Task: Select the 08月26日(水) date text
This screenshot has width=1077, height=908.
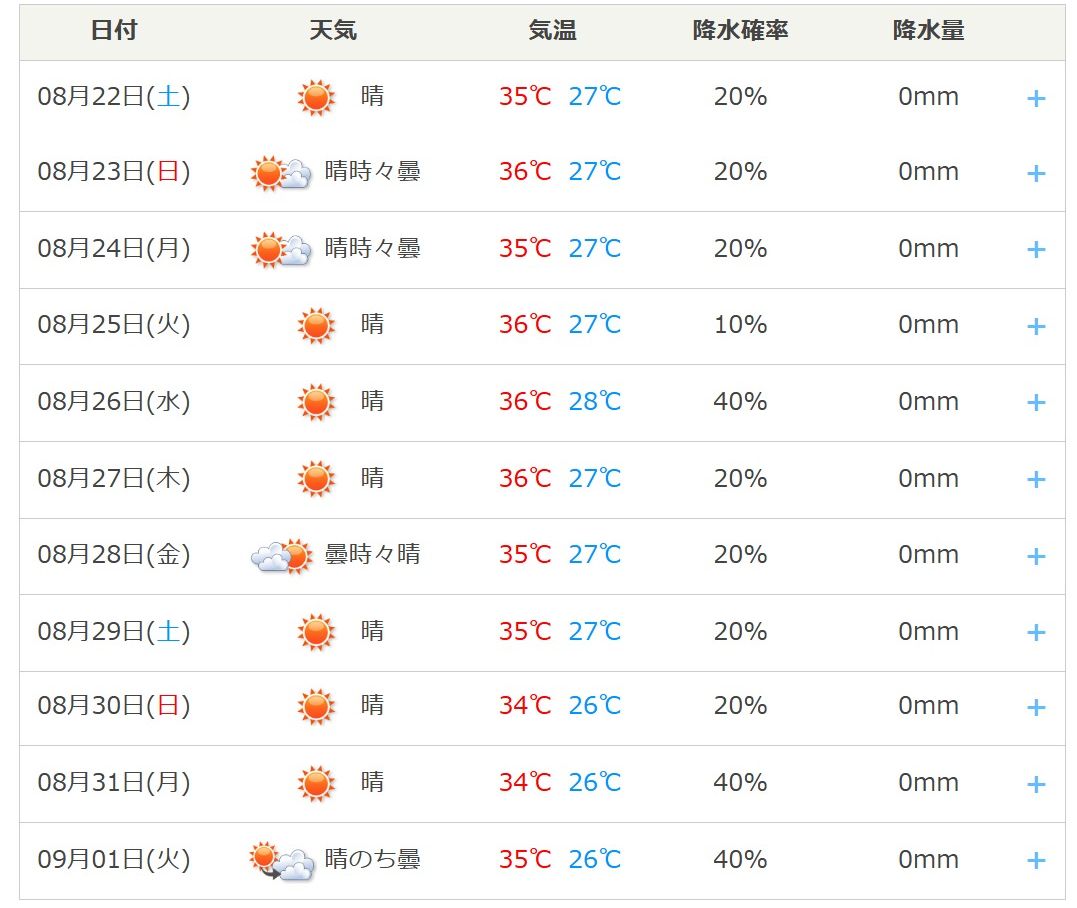Action: click(x=114, y=401)
